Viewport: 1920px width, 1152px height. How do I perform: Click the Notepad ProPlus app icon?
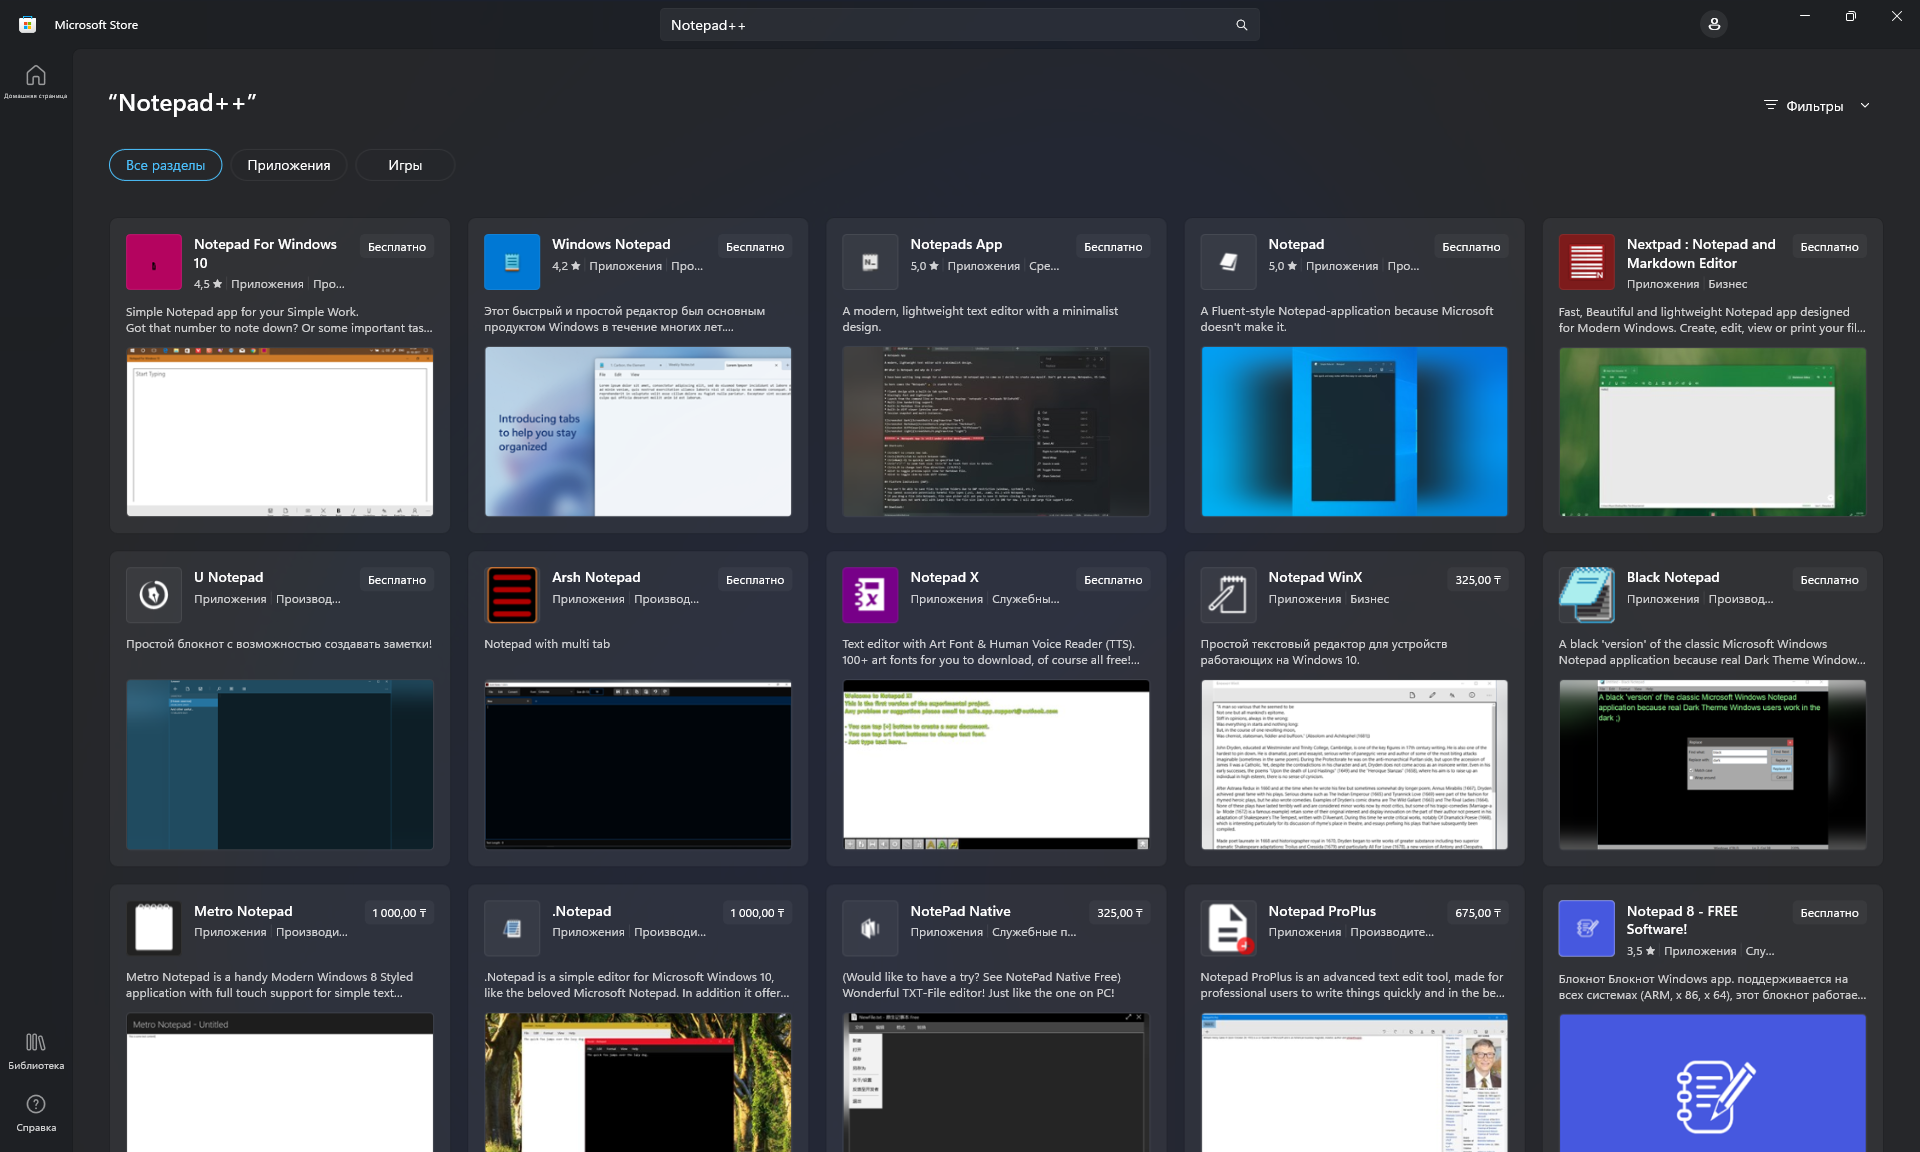[x=1227, y=928]
